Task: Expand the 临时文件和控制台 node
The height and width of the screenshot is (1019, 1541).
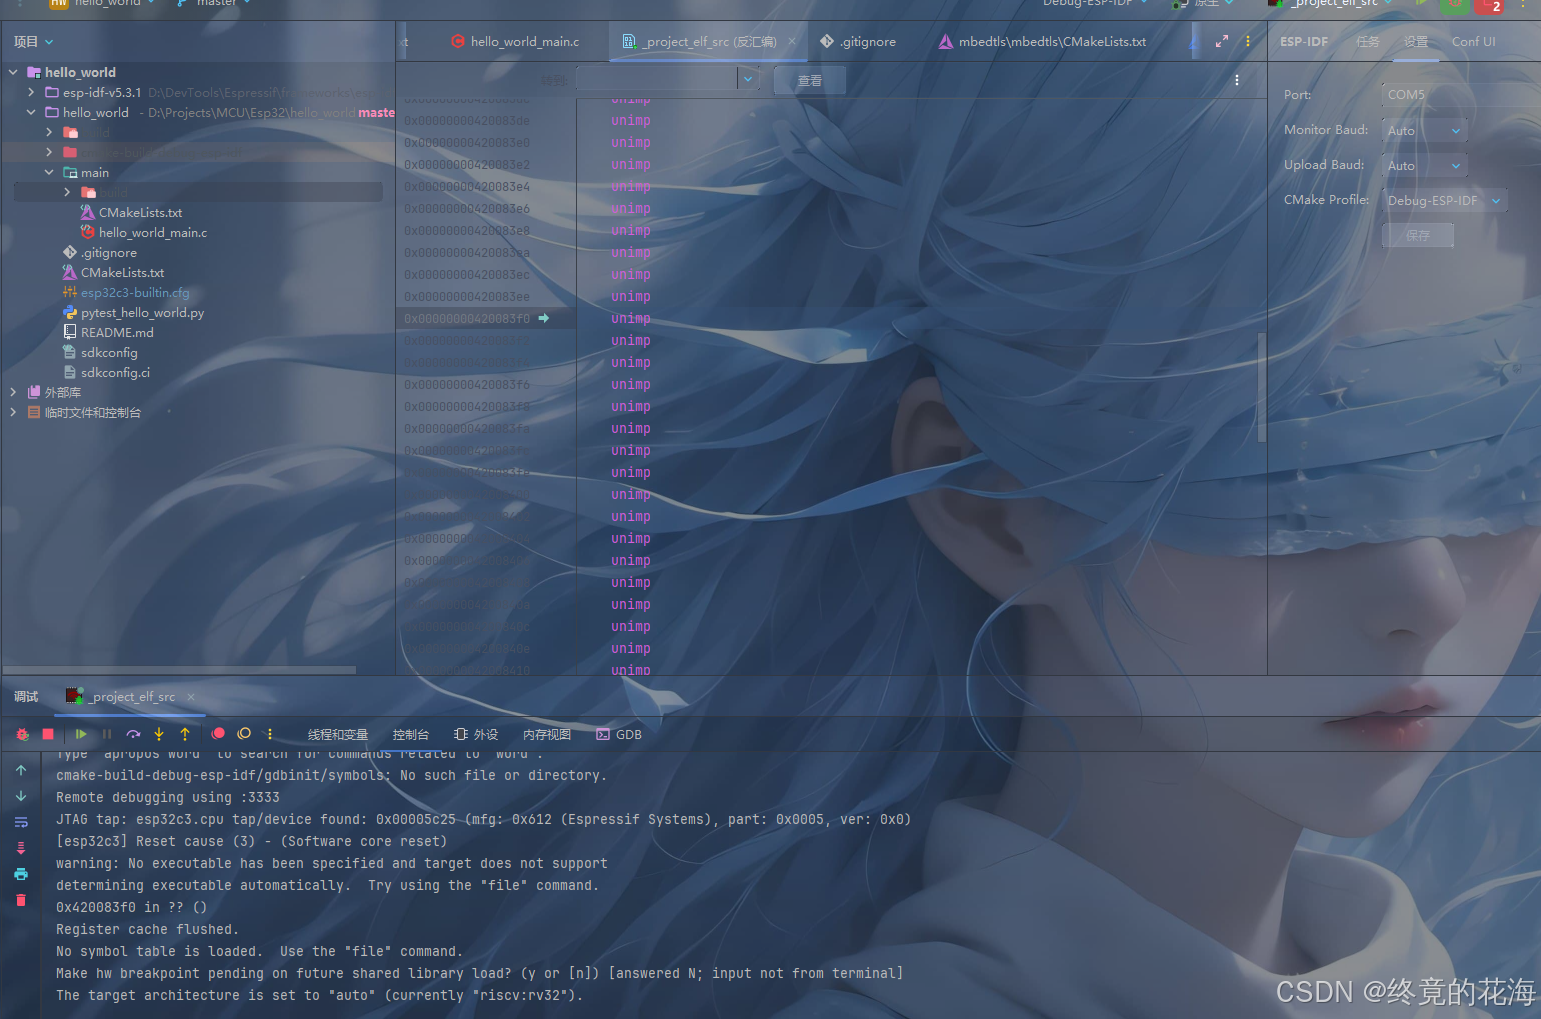Action: coord(13,412)
